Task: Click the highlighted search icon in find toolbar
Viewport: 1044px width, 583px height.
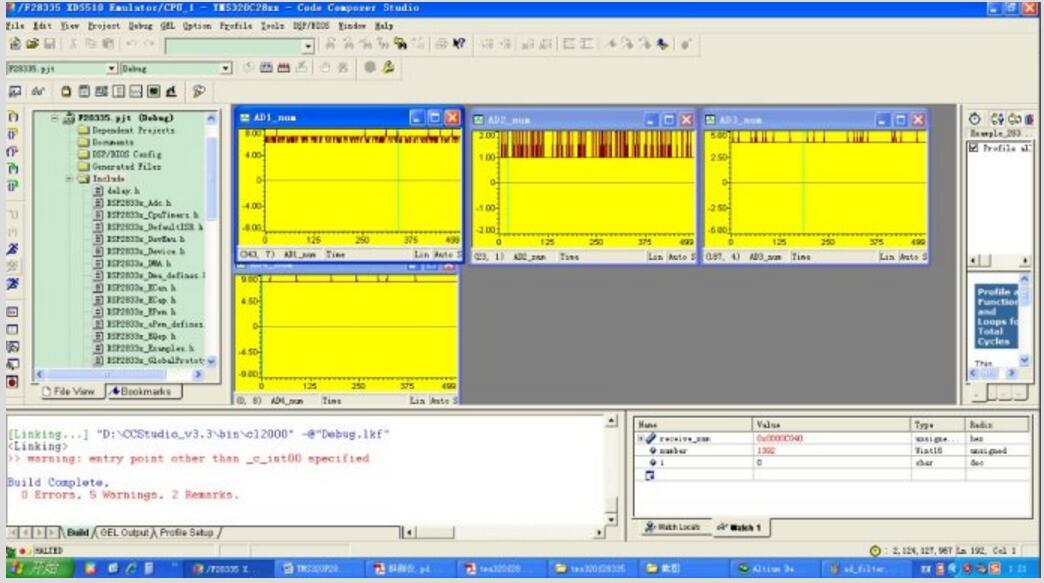Action: pyautogui.click(x=400, y=44)
